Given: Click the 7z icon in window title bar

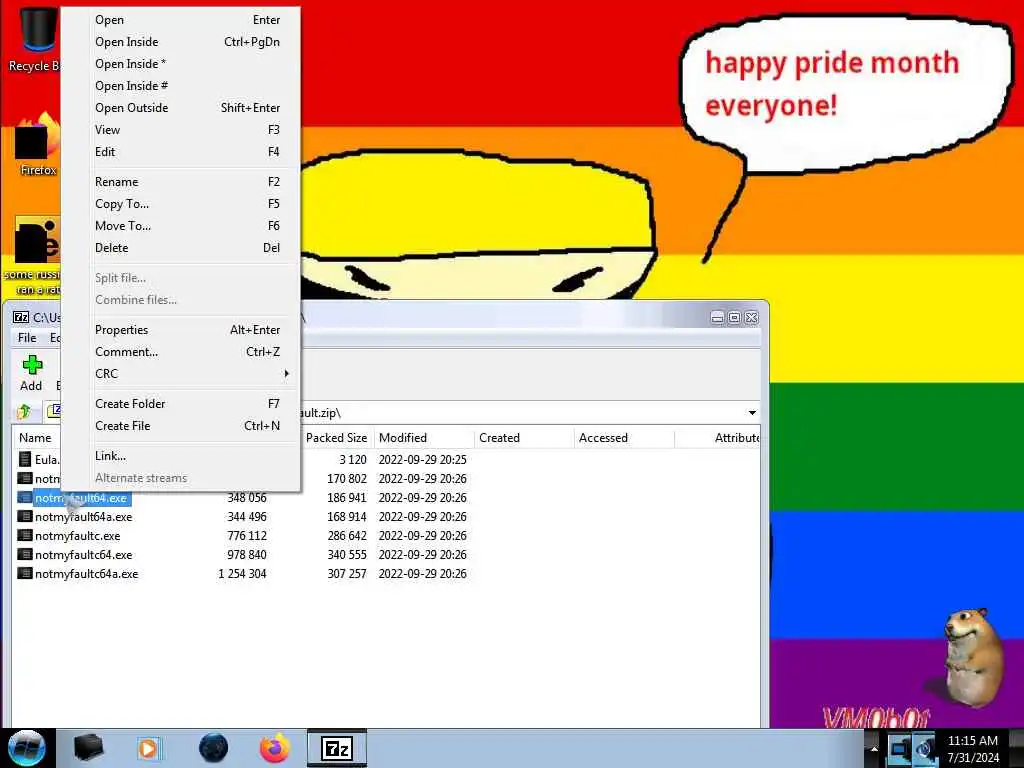Looking at the screenshot, I should pyautogui.click(x=21, y=317).
